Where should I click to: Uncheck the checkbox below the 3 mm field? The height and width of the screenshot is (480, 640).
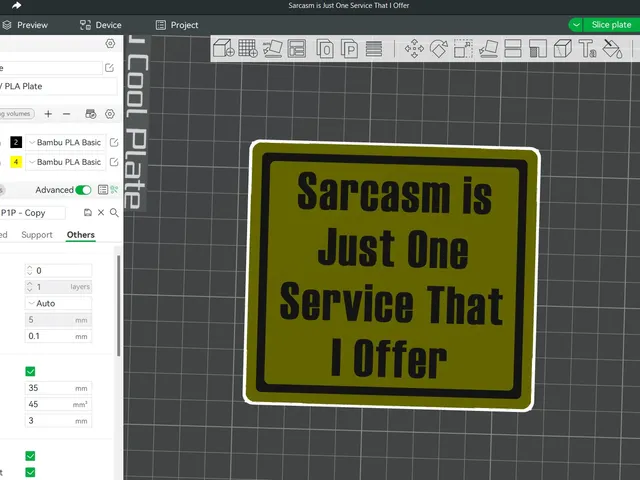pos(30,456)
